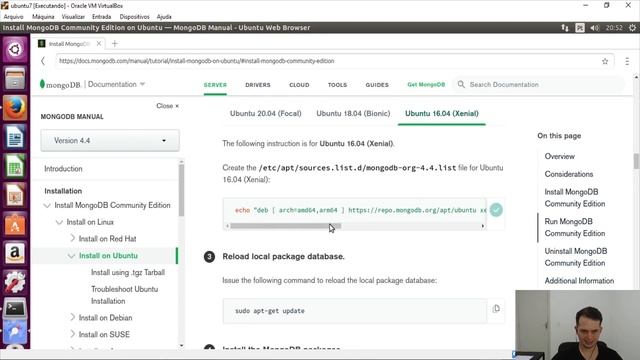Bookmark page with the star icon

tap(605, 61)
